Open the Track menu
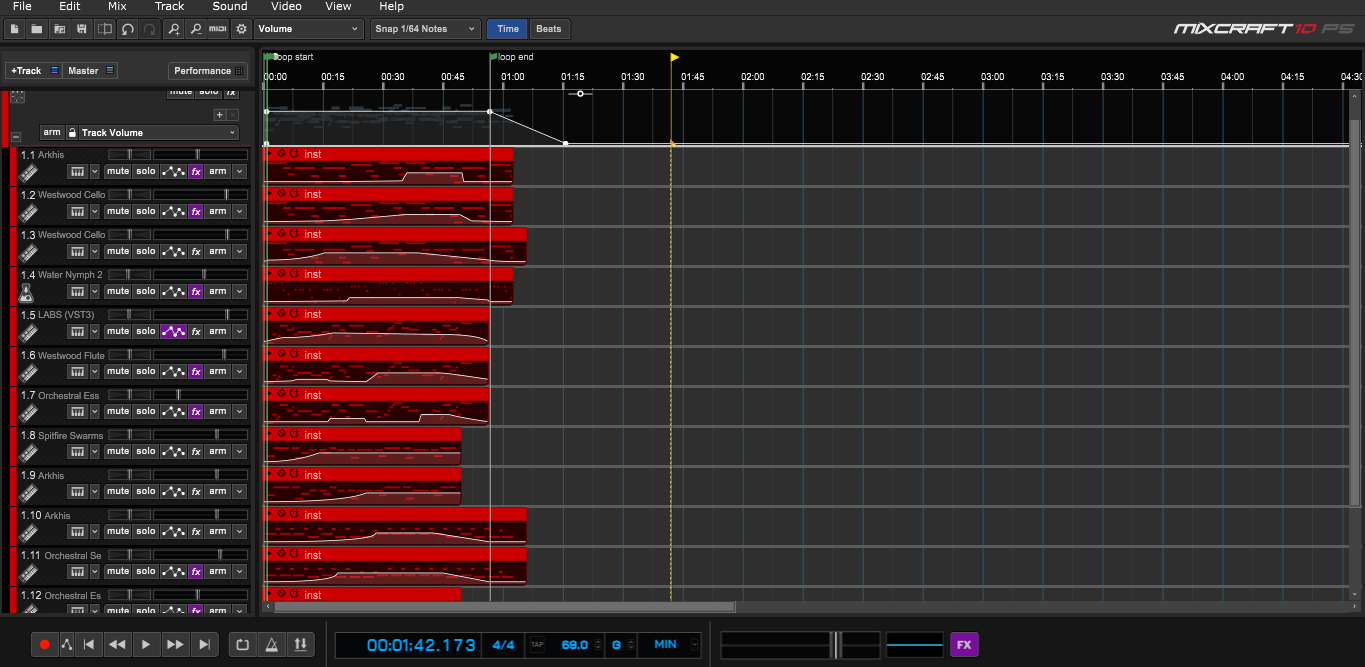 (170, 6)
